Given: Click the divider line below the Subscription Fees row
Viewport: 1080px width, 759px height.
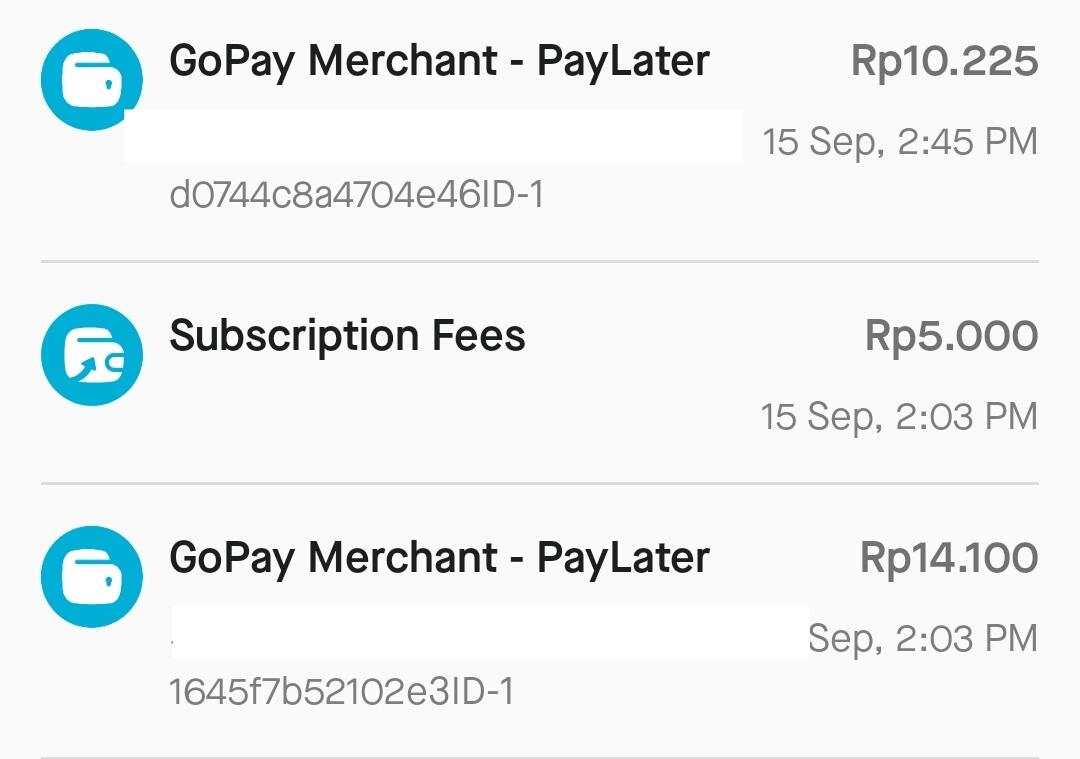Looking at the screenshot, I should click(540, 483).
